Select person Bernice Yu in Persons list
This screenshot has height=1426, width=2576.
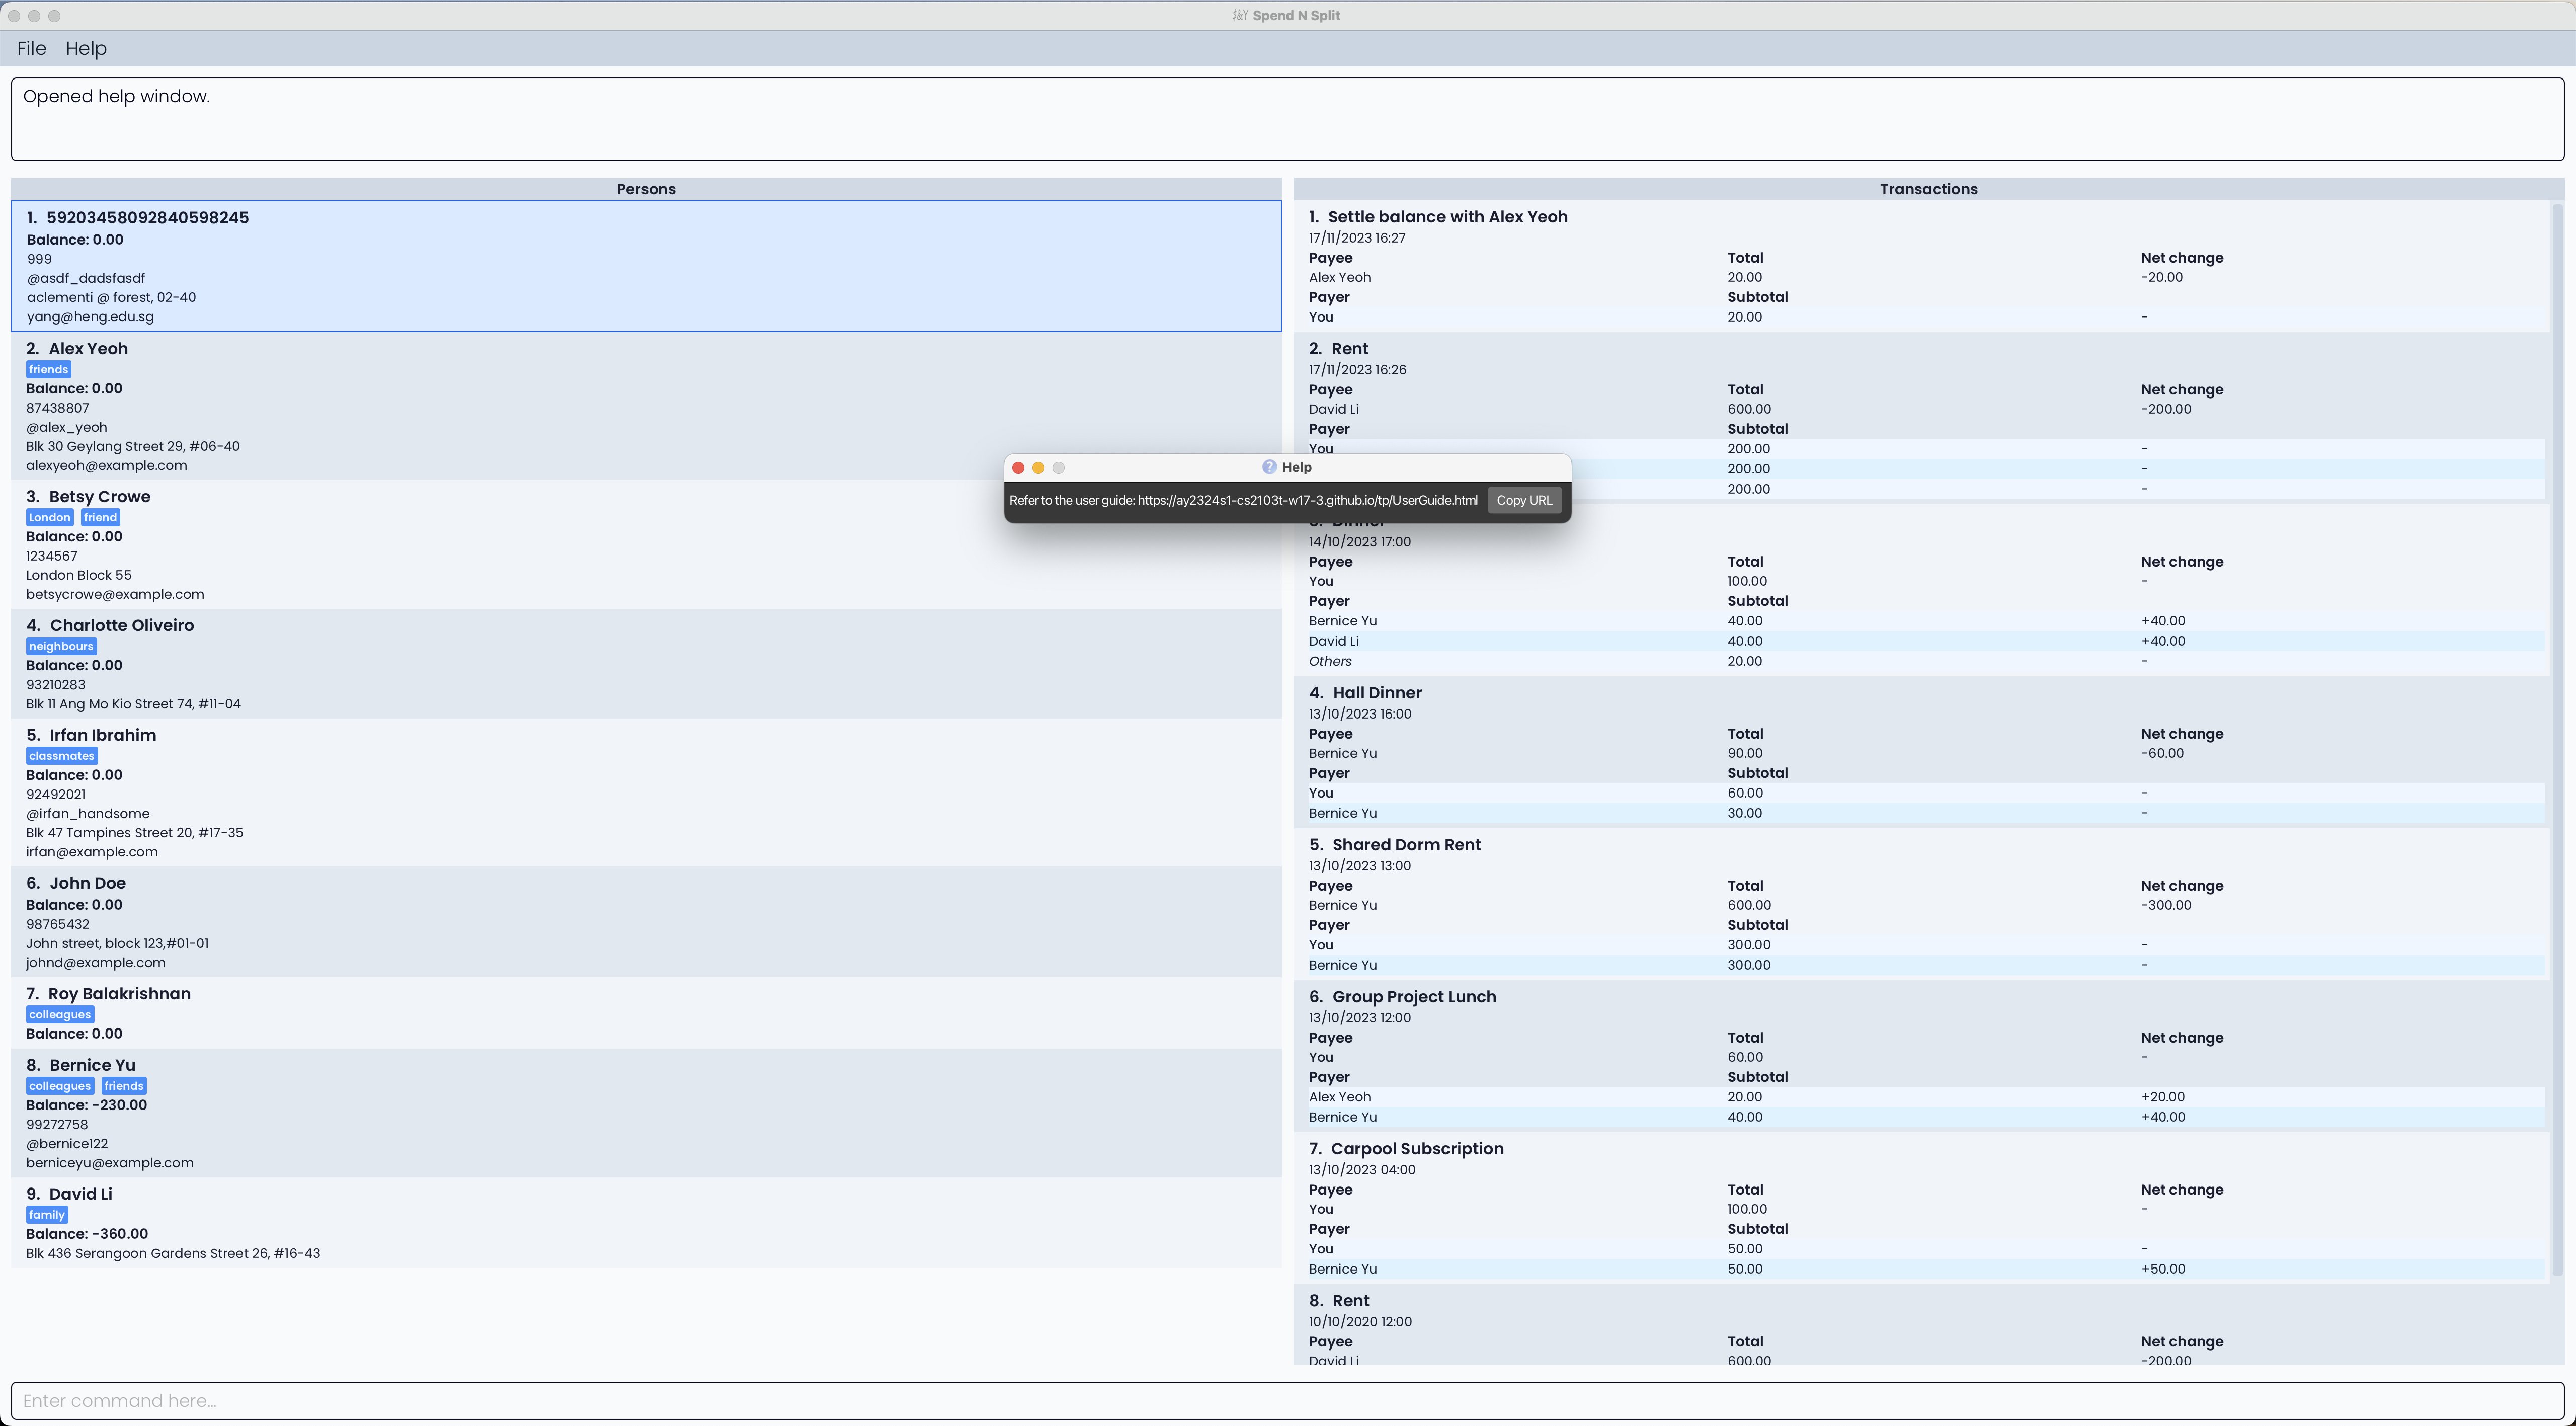click(x=646, y=1113)
